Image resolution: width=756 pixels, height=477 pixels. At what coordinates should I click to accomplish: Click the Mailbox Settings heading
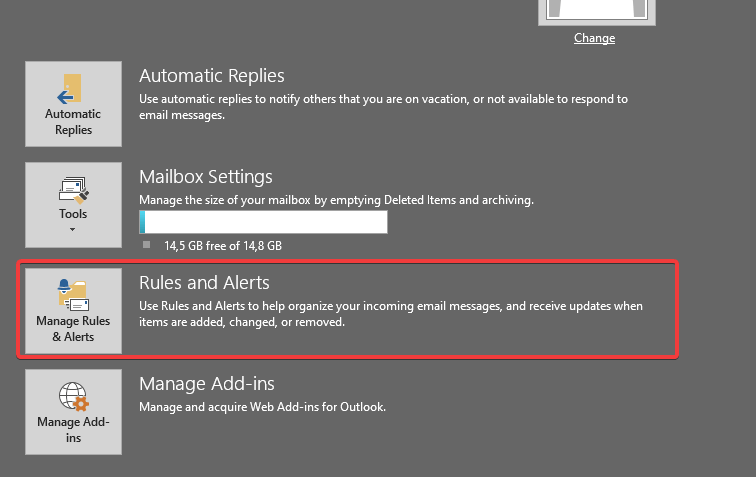coord(206,177)
